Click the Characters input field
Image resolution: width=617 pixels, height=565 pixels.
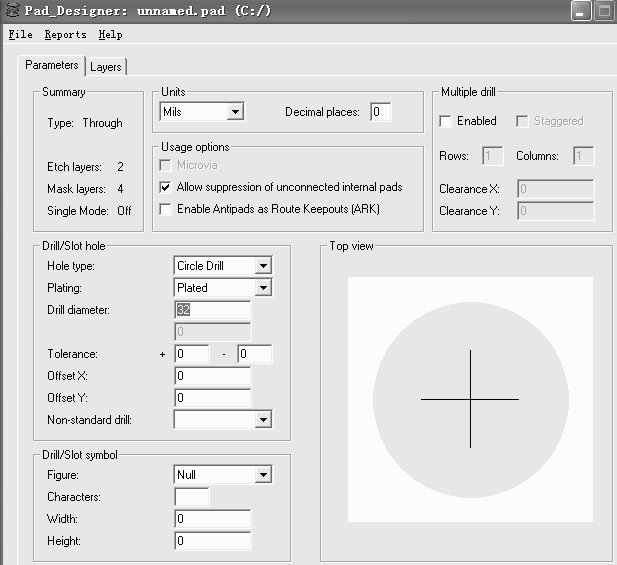pos(192,497)
